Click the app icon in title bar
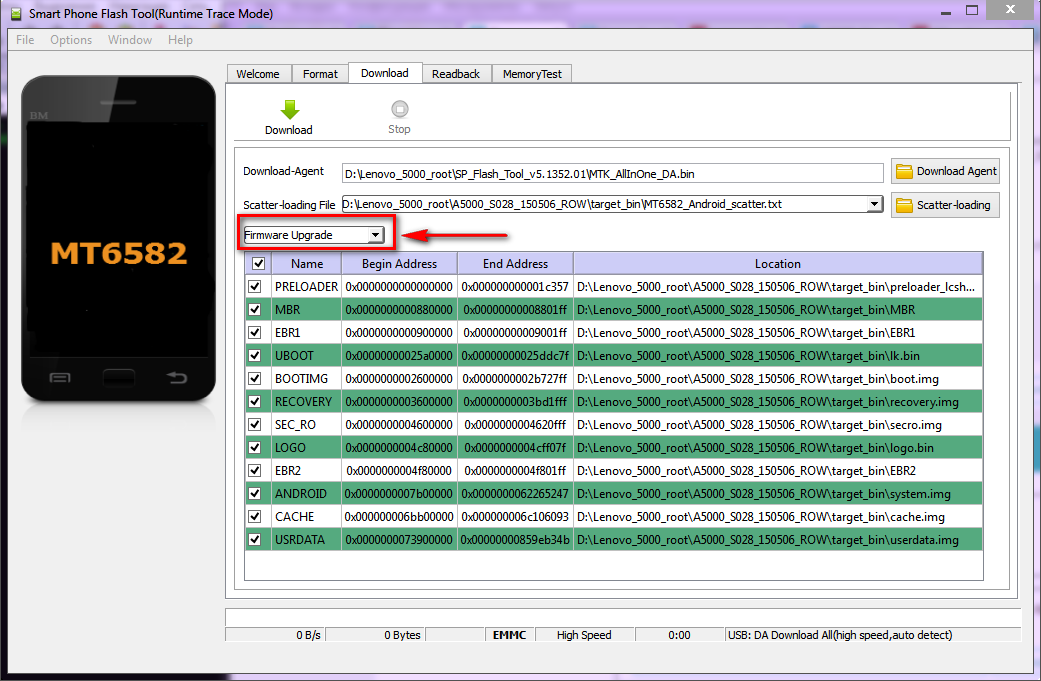The image size is (1041, 681). 15,14
